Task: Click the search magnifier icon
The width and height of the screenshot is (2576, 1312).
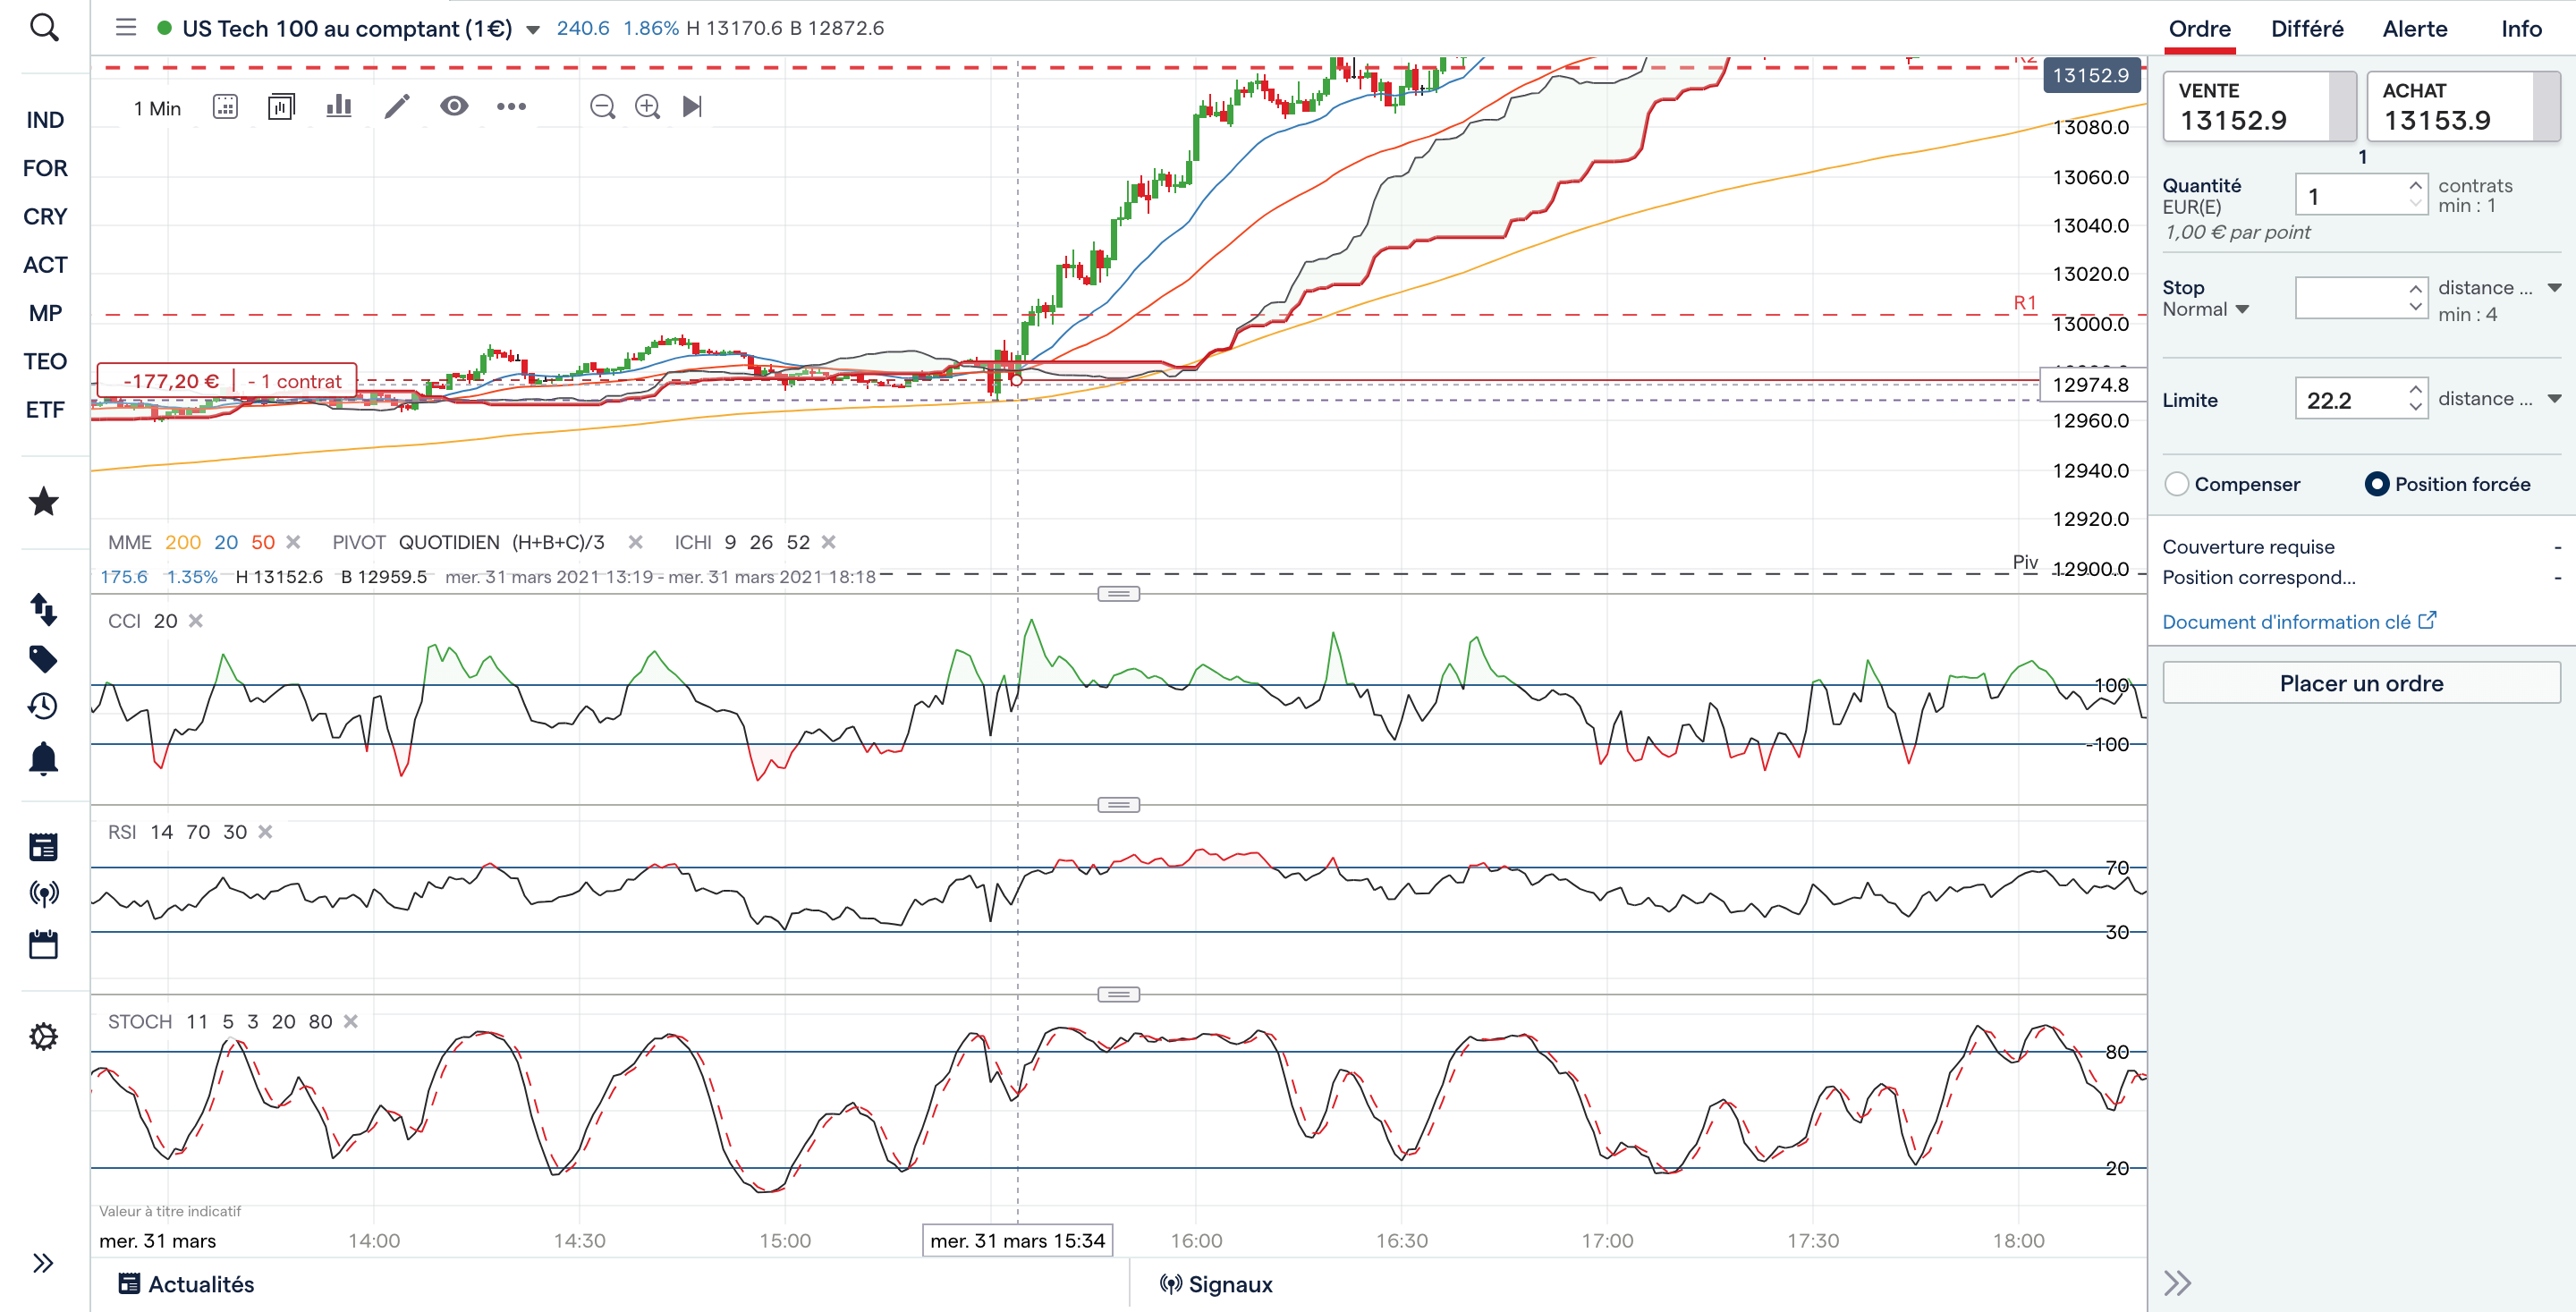Action: point(44,27)
